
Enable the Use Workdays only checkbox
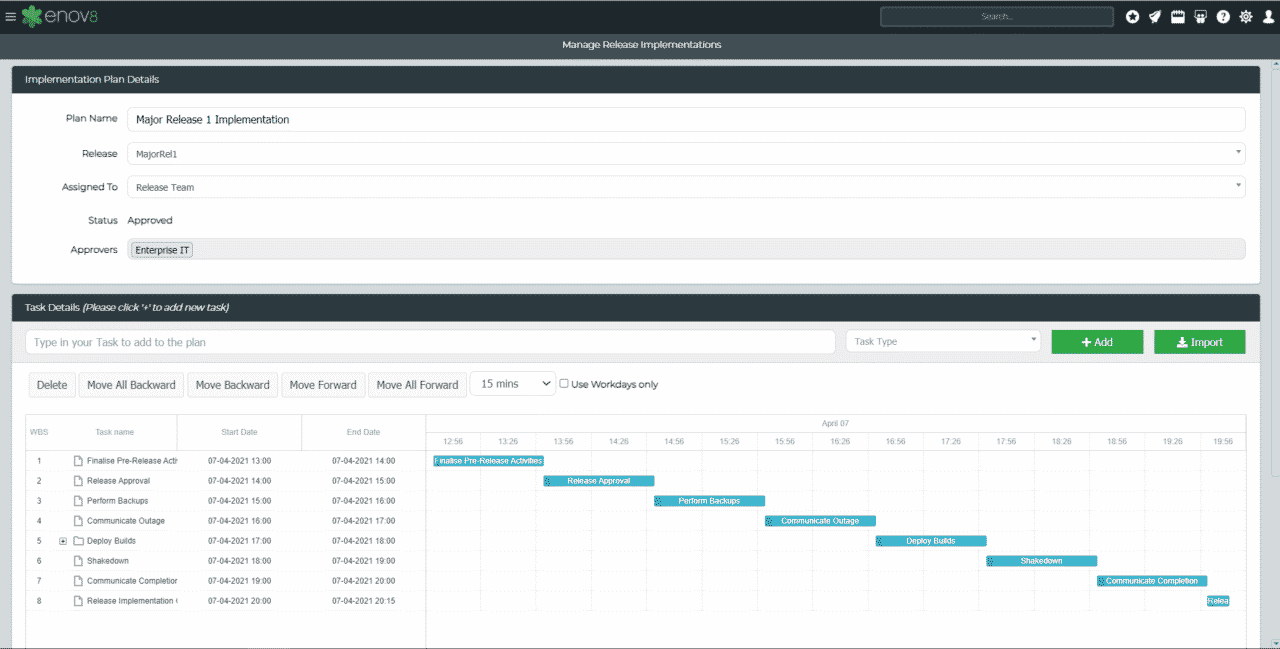563,383
